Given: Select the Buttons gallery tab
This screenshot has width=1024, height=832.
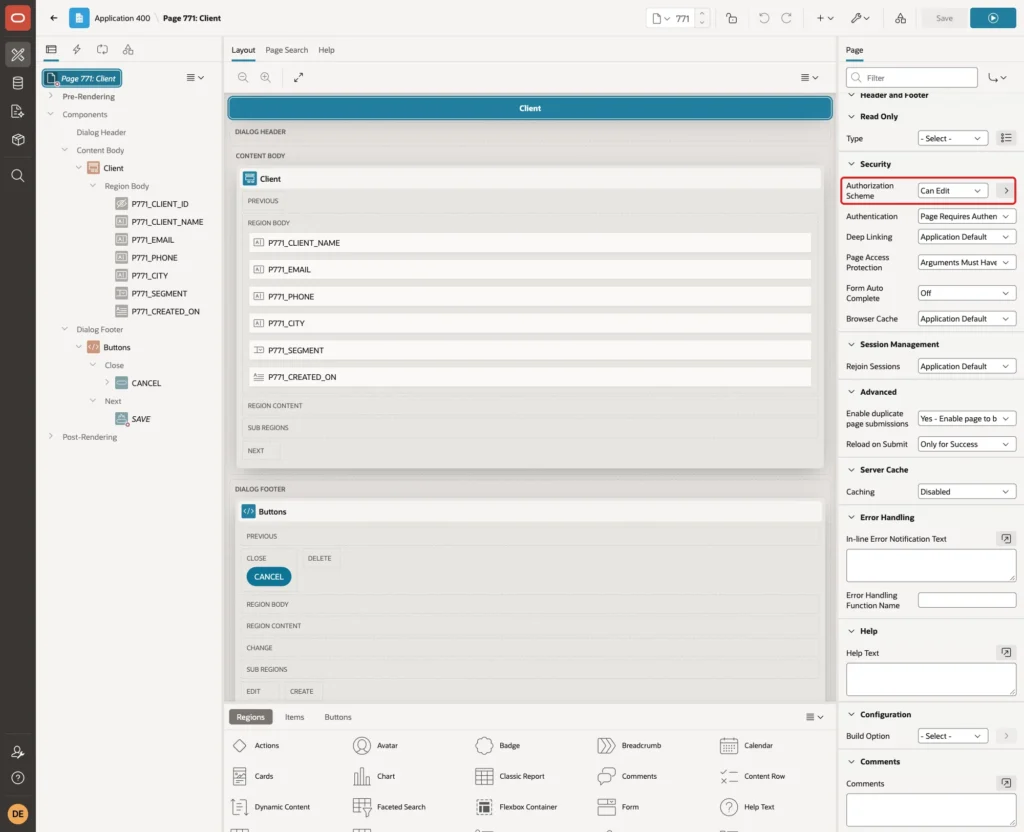Looking at the screenshot, I should click(338, 717).
